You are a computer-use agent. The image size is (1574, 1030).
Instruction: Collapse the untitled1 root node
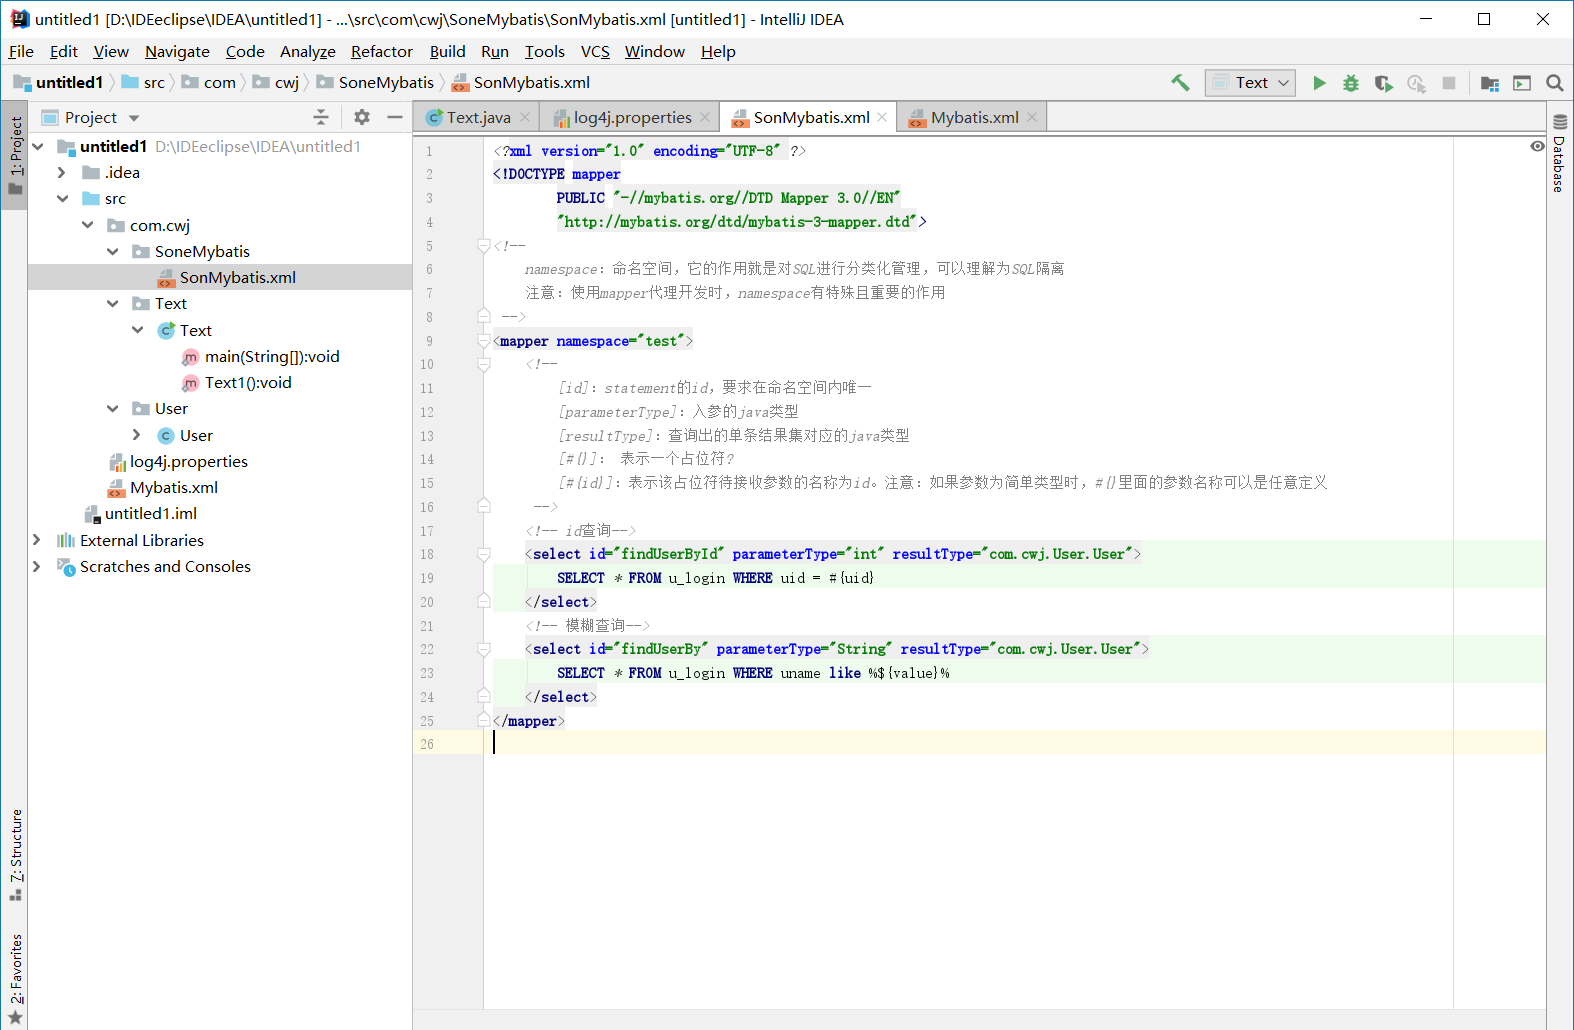point(38,146)
